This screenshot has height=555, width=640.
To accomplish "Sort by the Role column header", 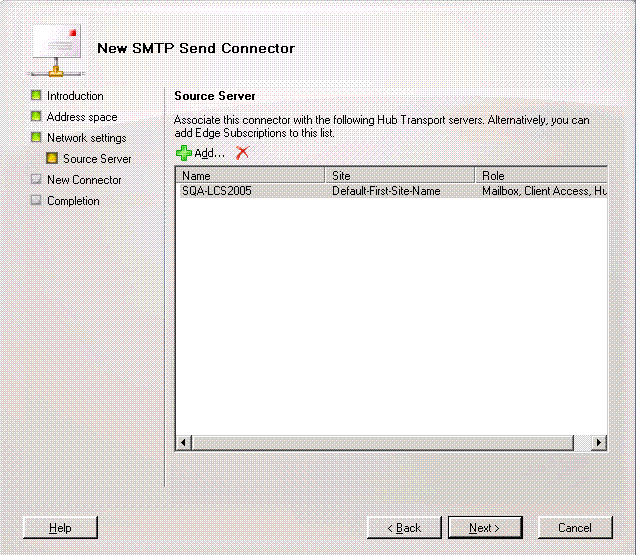I will 541,175.
